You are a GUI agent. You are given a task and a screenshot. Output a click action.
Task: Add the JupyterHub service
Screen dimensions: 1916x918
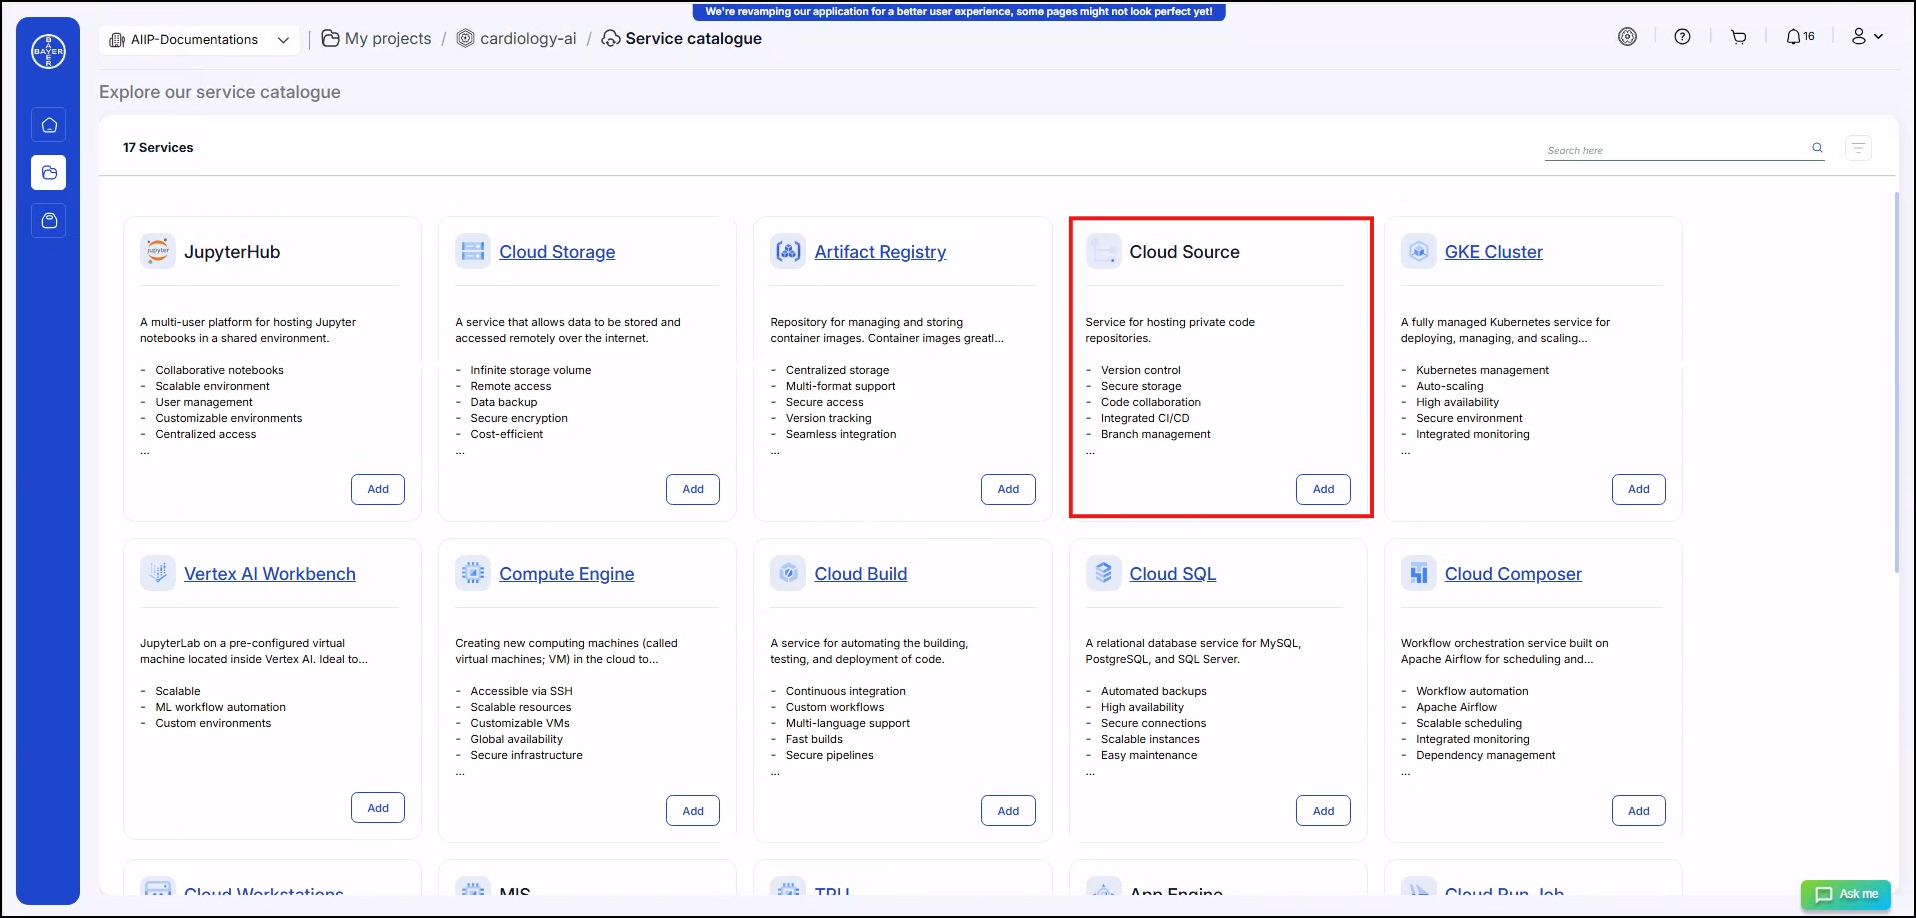coord(378,489)
